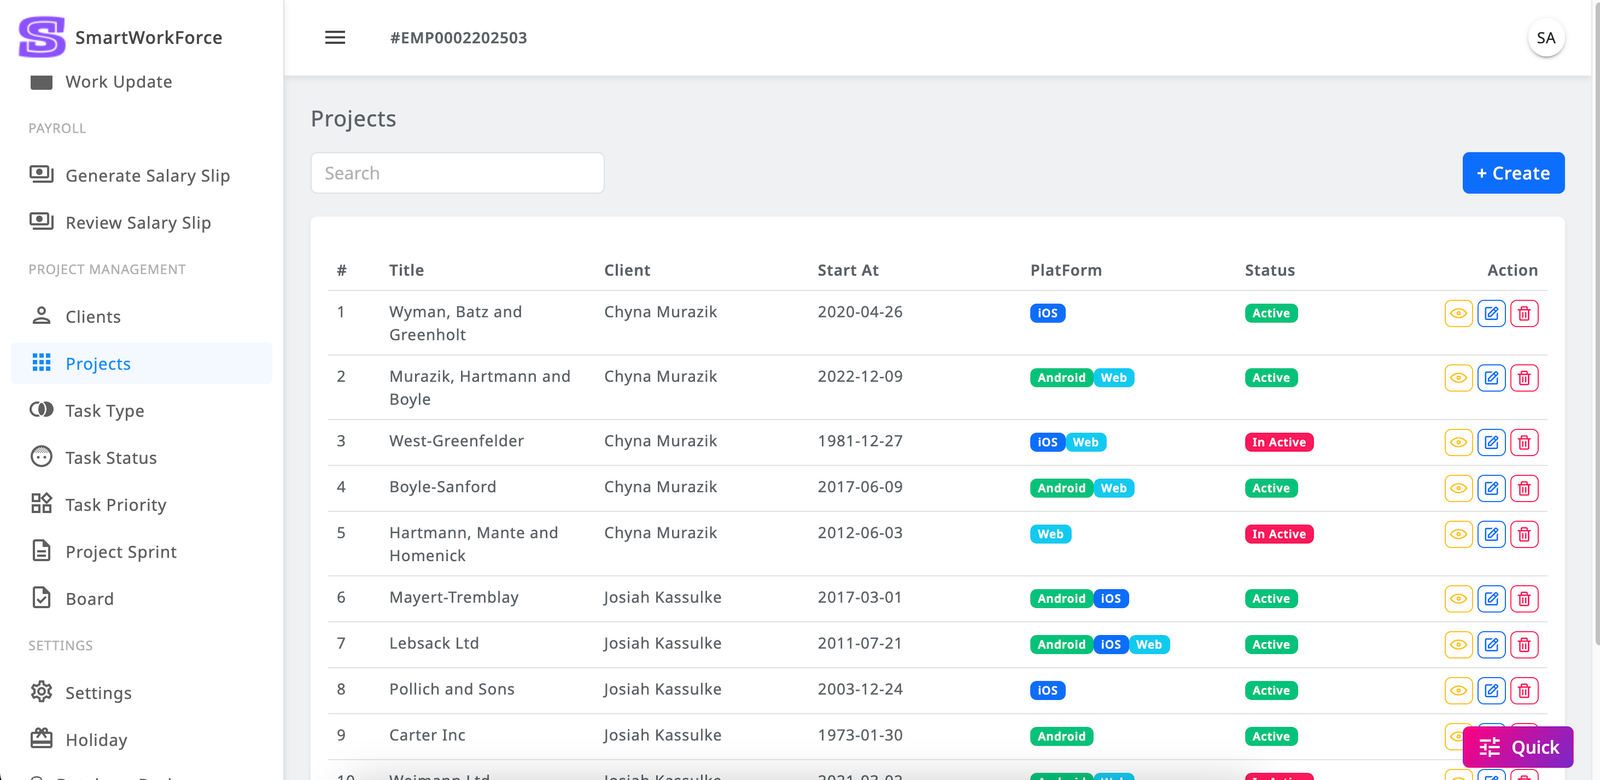This screenshot has width=1600, height=780.
Task: Click the SmartWorkForce logo
Action: tap(42, 37)
